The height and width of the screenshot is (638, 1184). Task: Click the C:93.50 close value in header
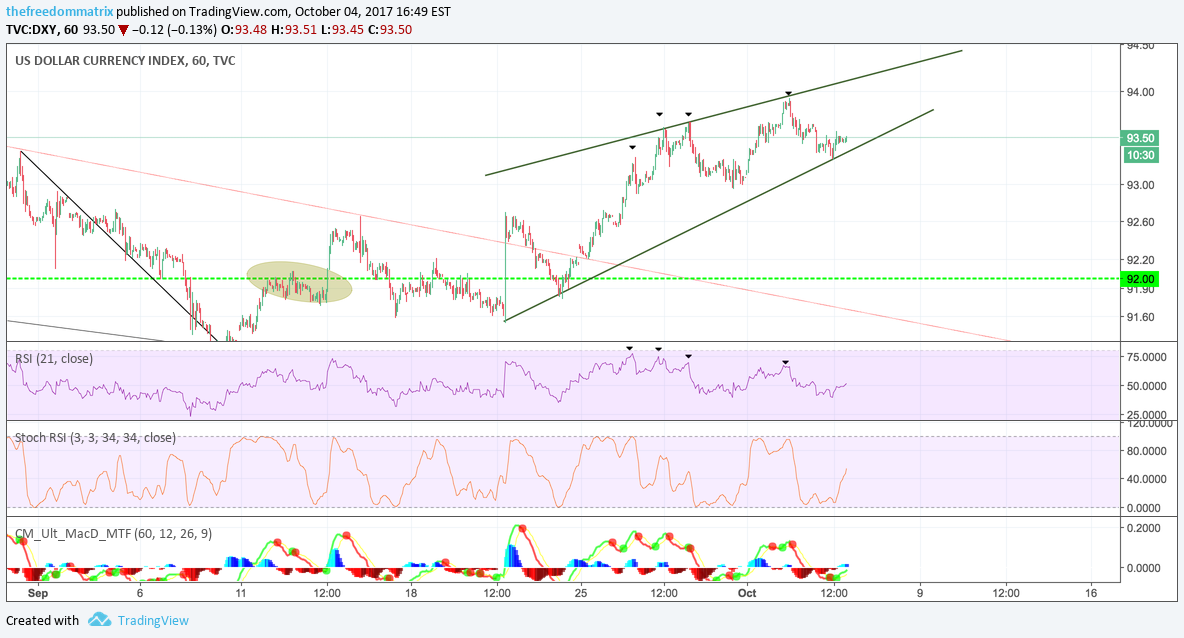click(x=390, y=29)
